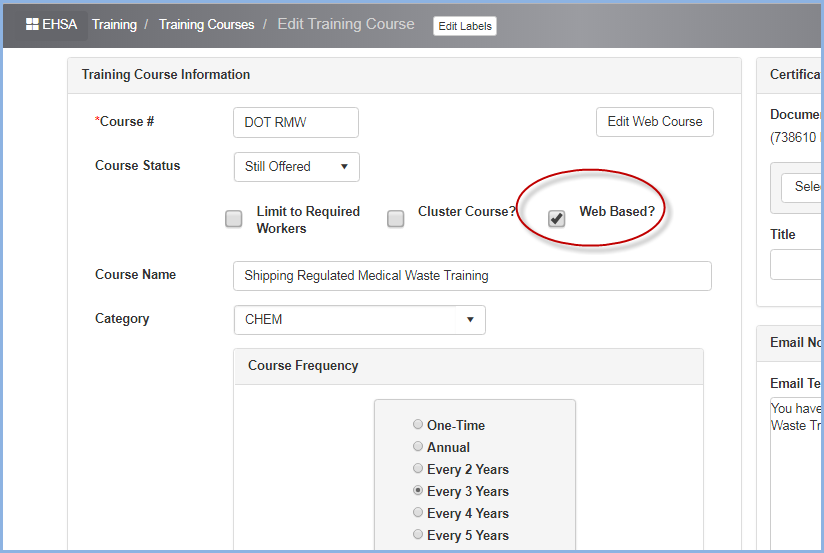The width and height of the screenshot is (824, 553).
Task: Check the Cluster Course? checkbox
Action: coord(396,219)
